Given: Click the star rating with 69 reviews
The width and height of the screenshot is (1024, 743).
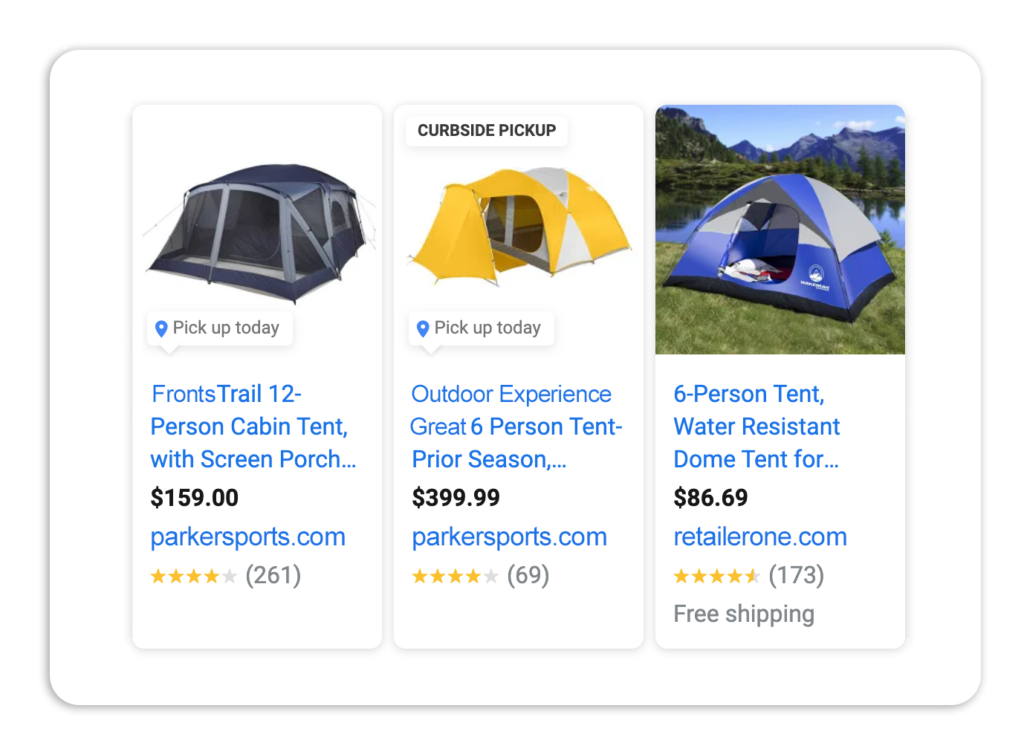Looking at the screenshot, I should [x=455, y=576].
